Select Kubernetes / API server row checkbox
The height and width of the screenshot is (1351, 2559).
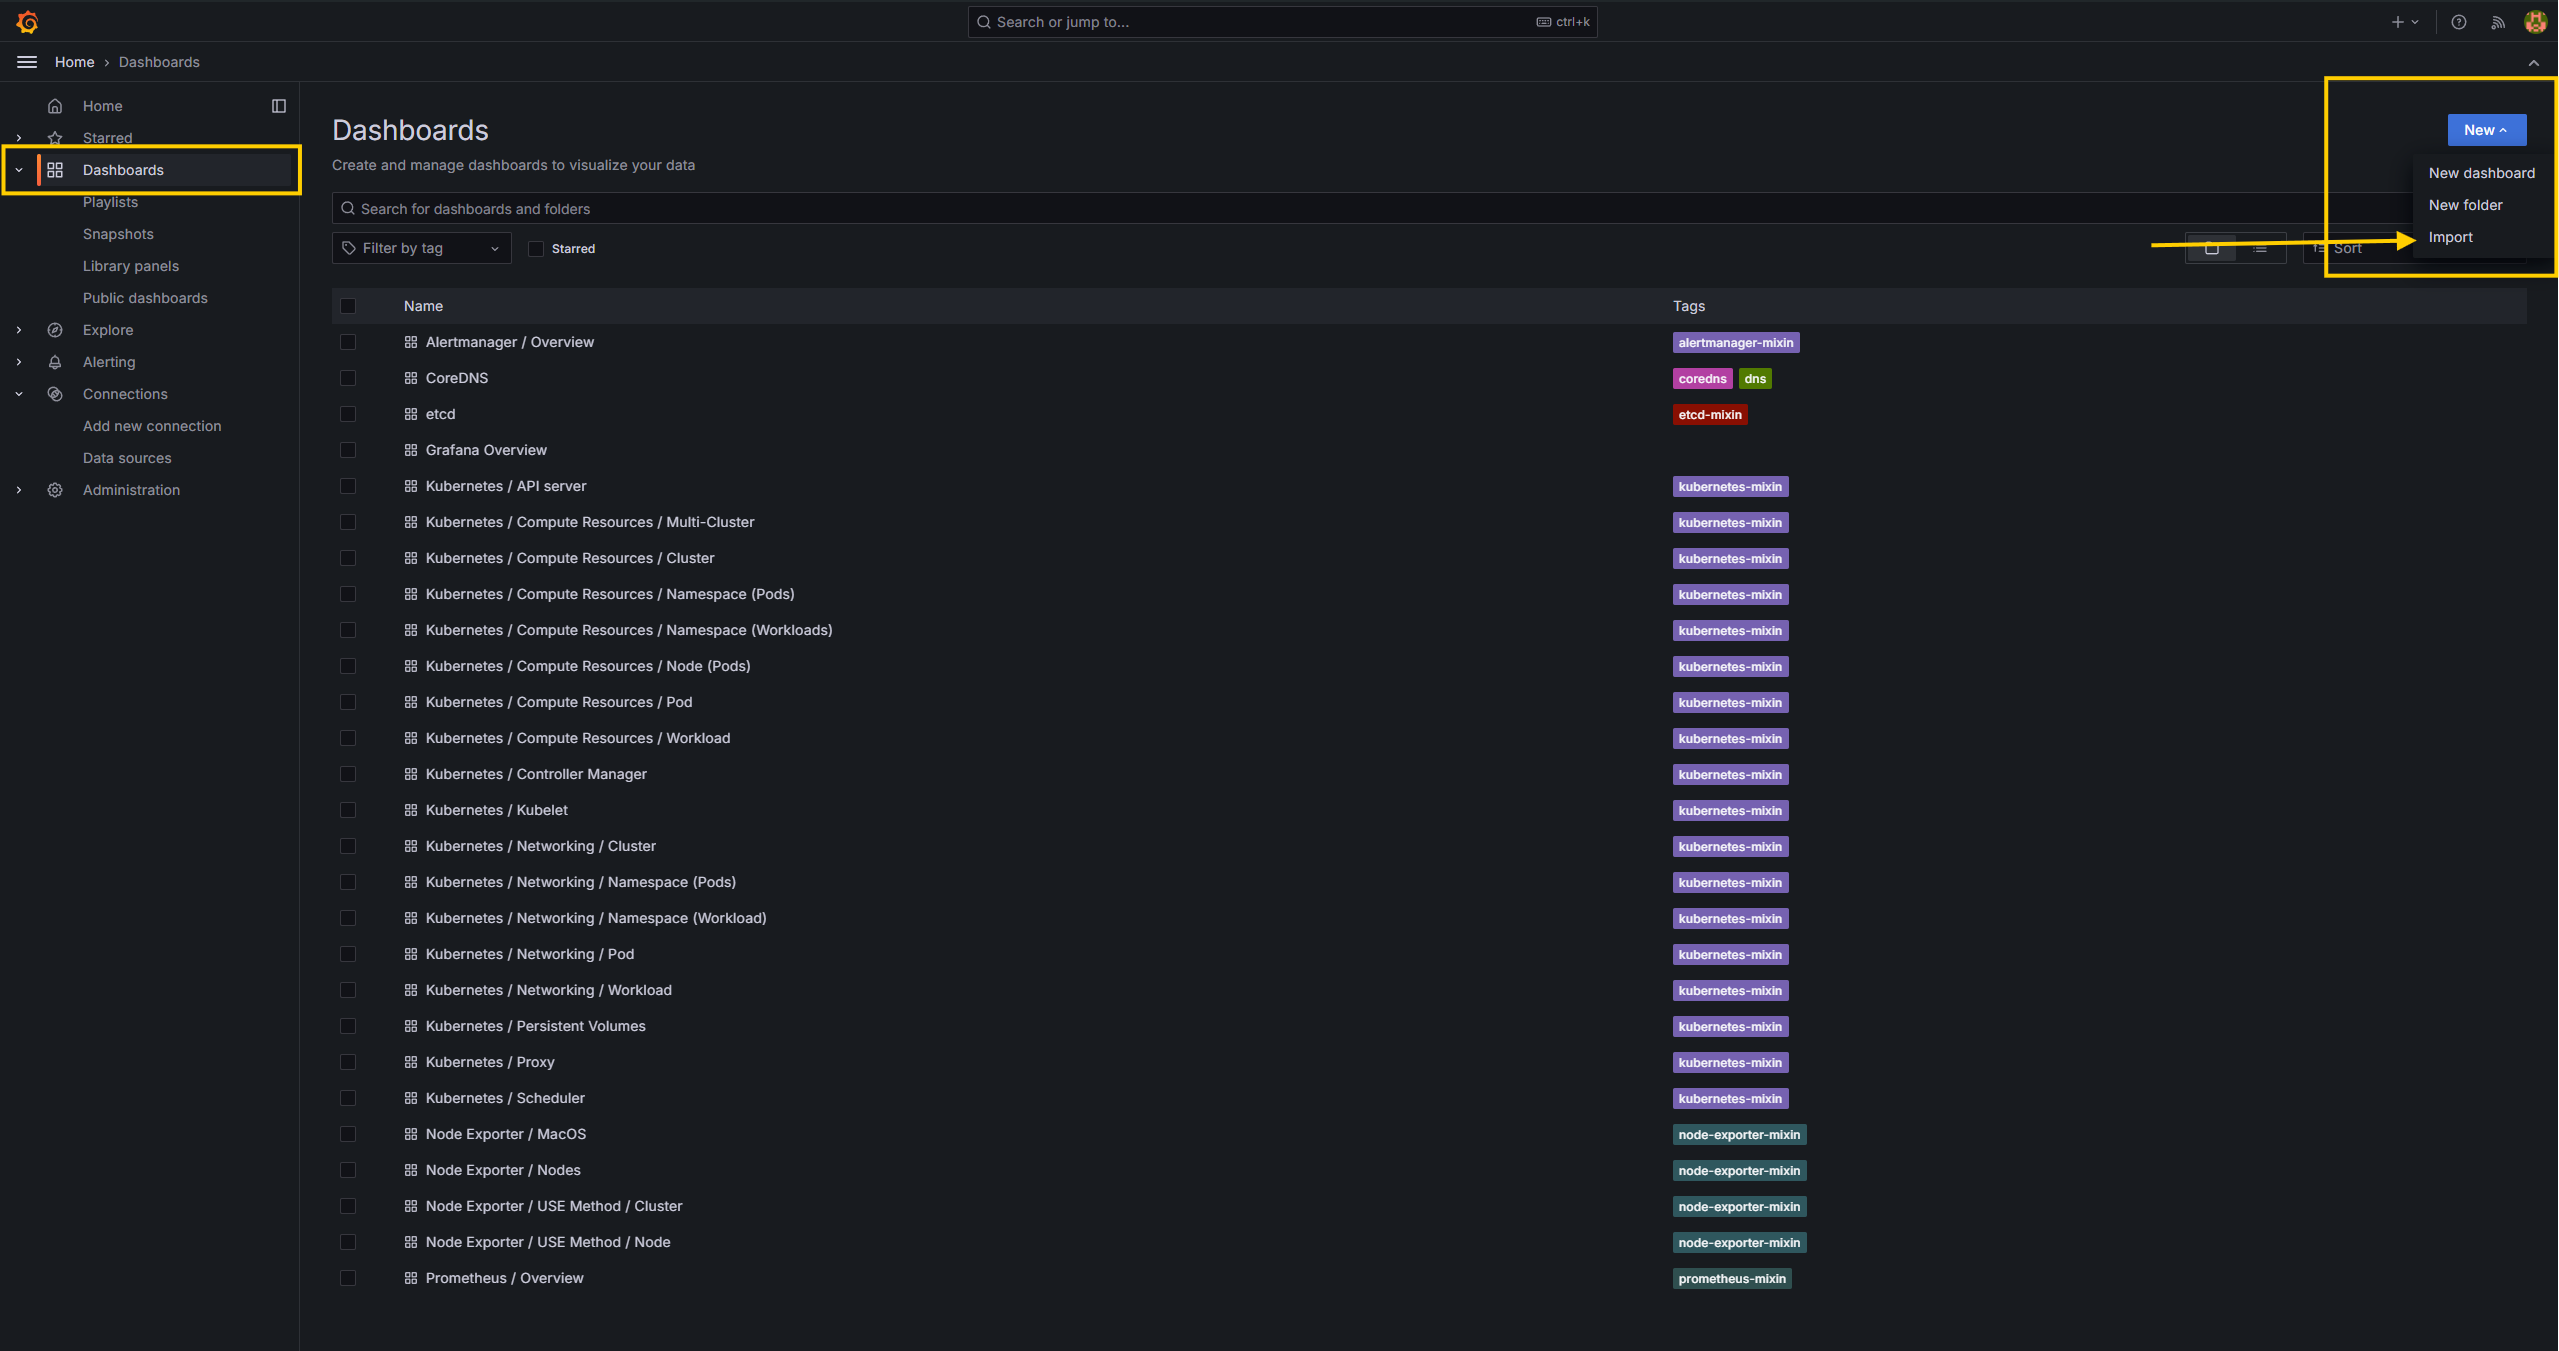(348, 486)
